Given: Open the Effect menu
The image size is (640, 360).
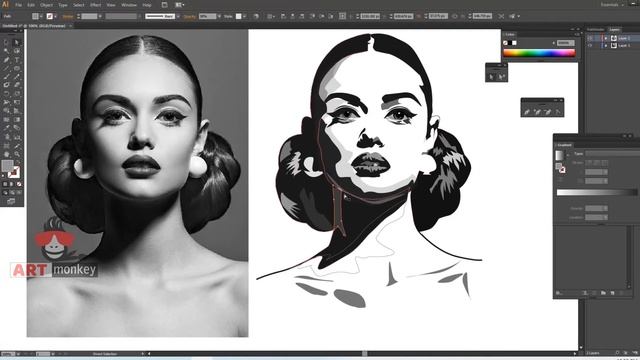Looking at the screenshot, I should point(95,5).
